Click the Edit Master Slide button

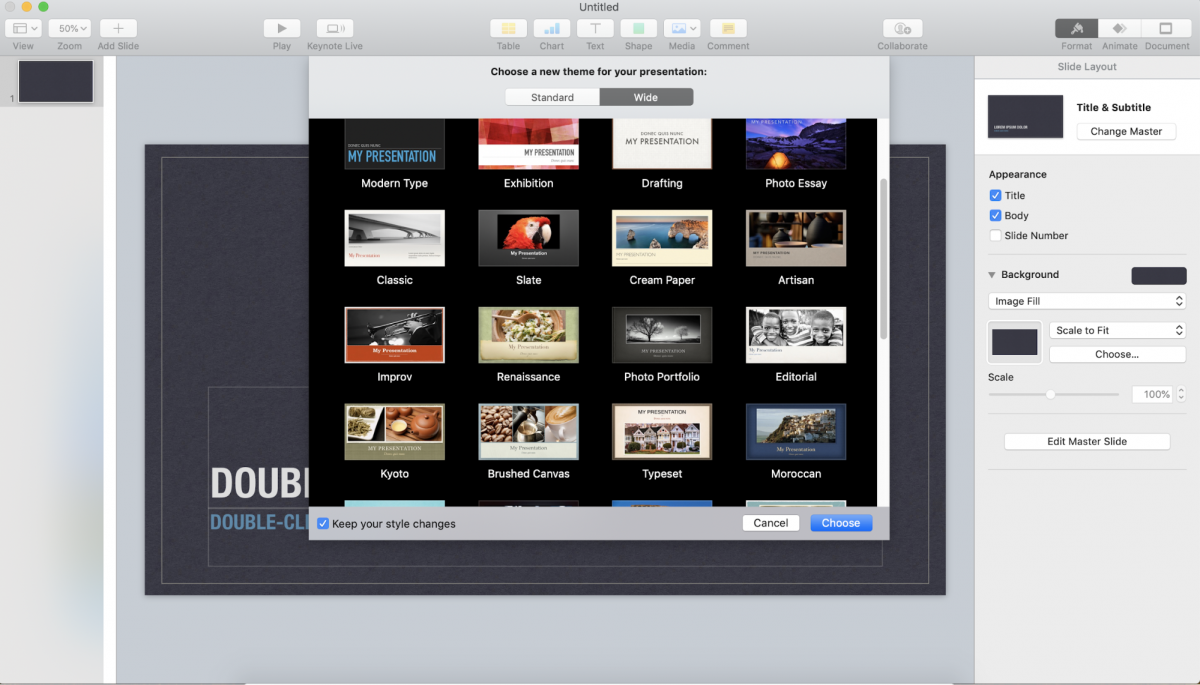(x=1087, y=441)
